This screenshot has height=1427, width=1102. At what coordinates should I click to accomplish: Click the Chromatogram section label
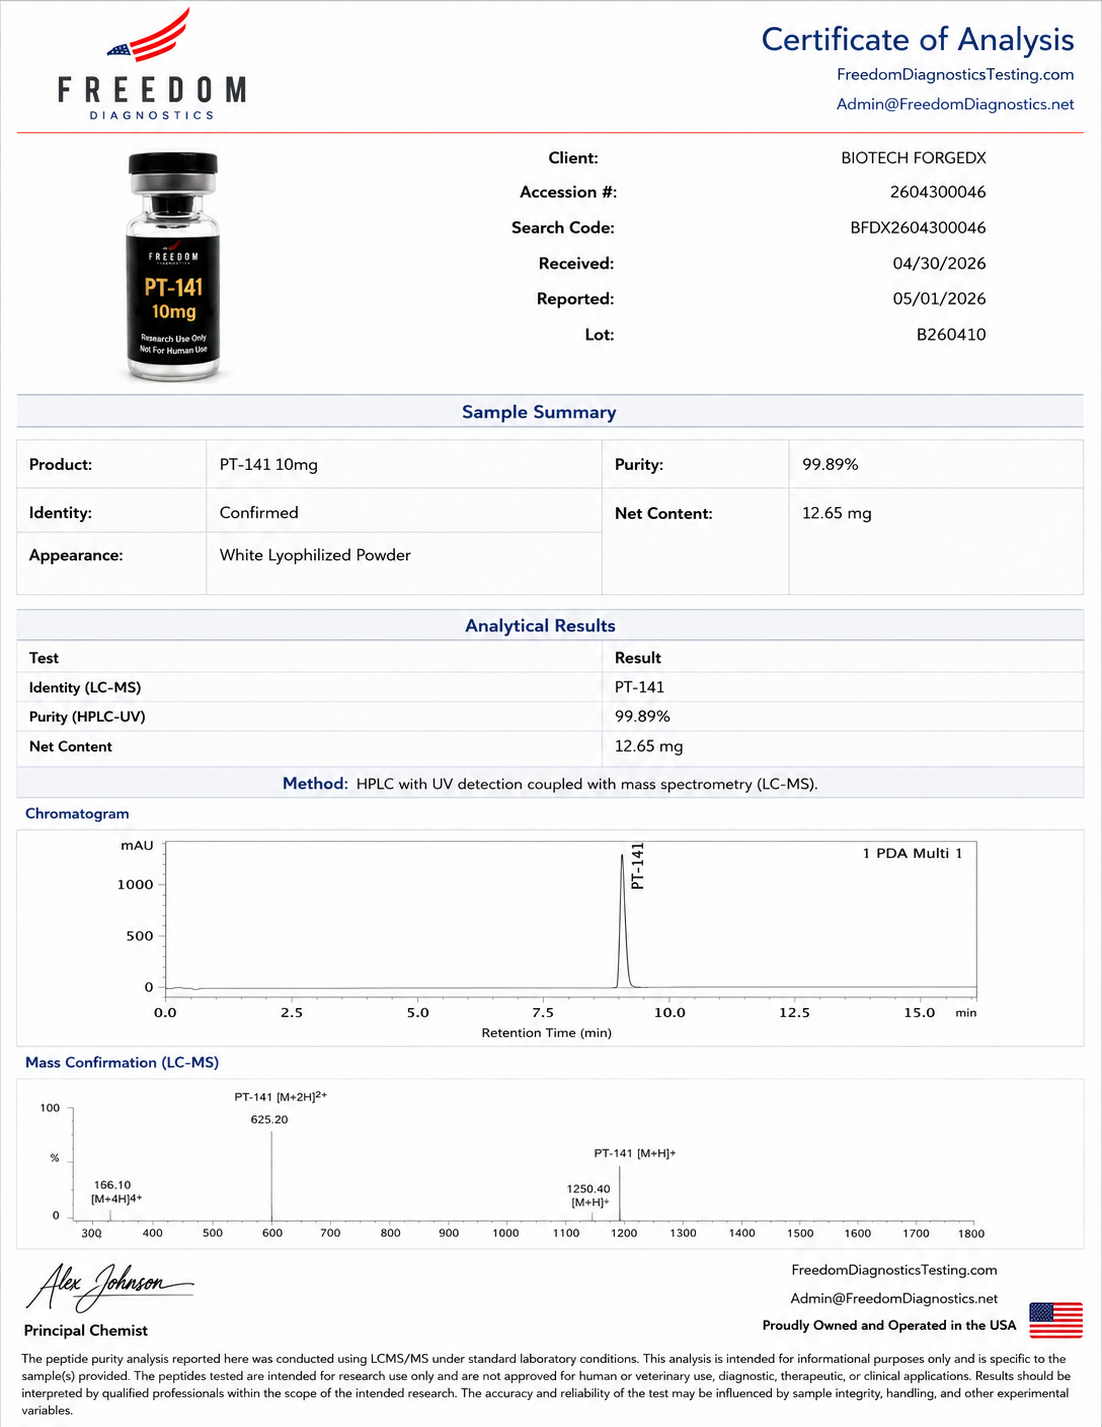click(x=77, y=814)
